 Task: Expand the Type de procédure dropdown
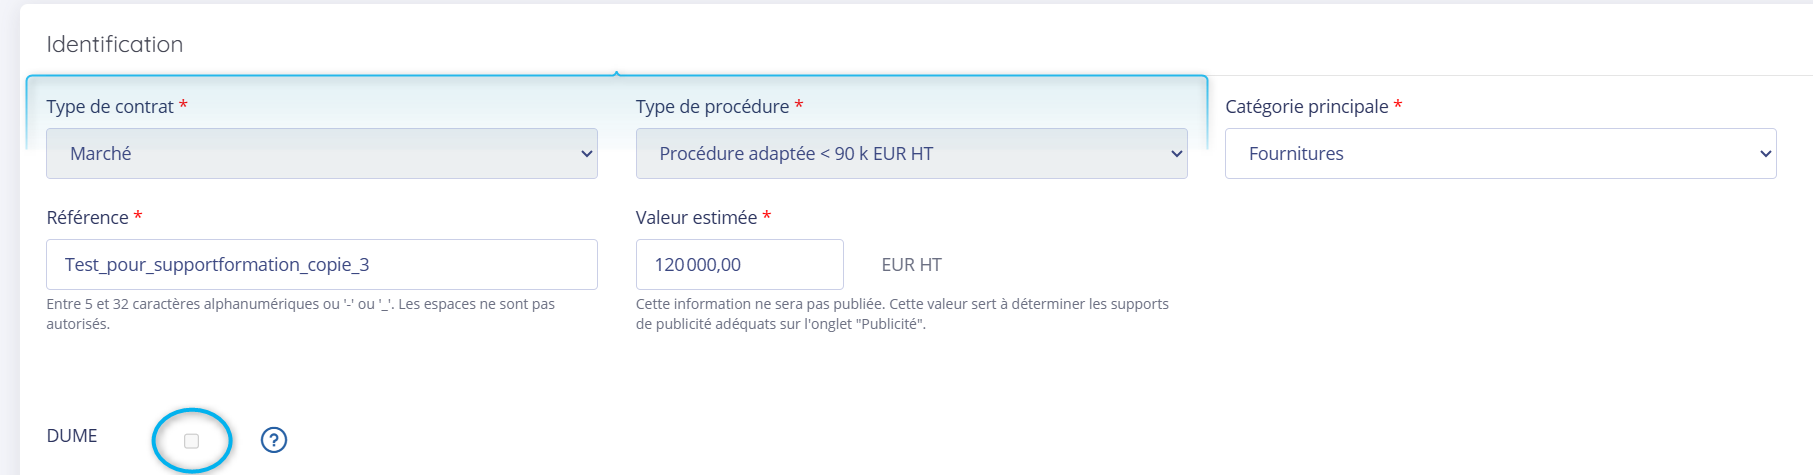[910, 153]
